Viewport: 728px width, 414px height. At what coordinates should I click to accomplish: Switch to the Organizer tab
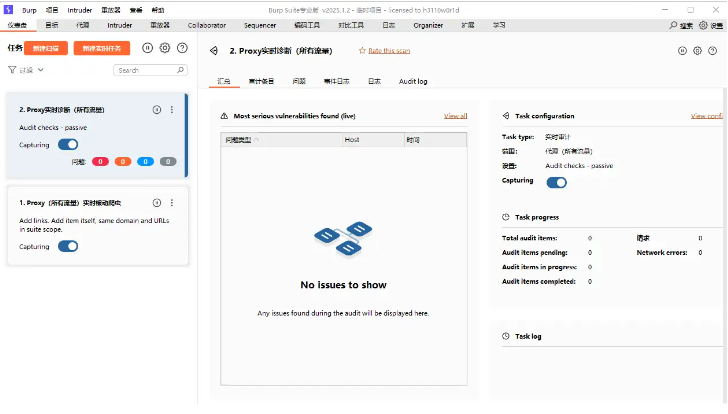click(428, 26)
